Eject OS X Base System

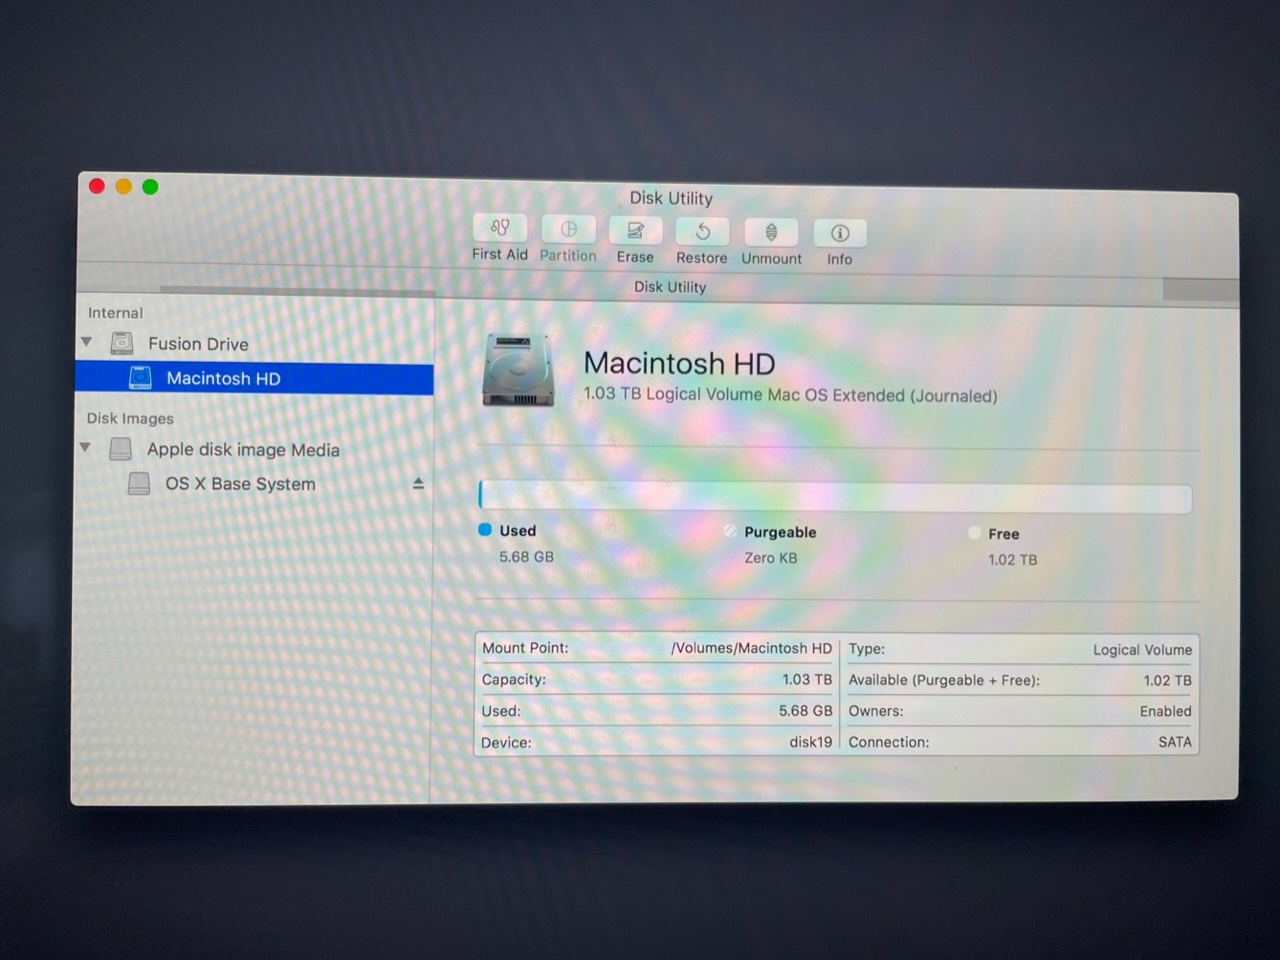pos(418,484)
